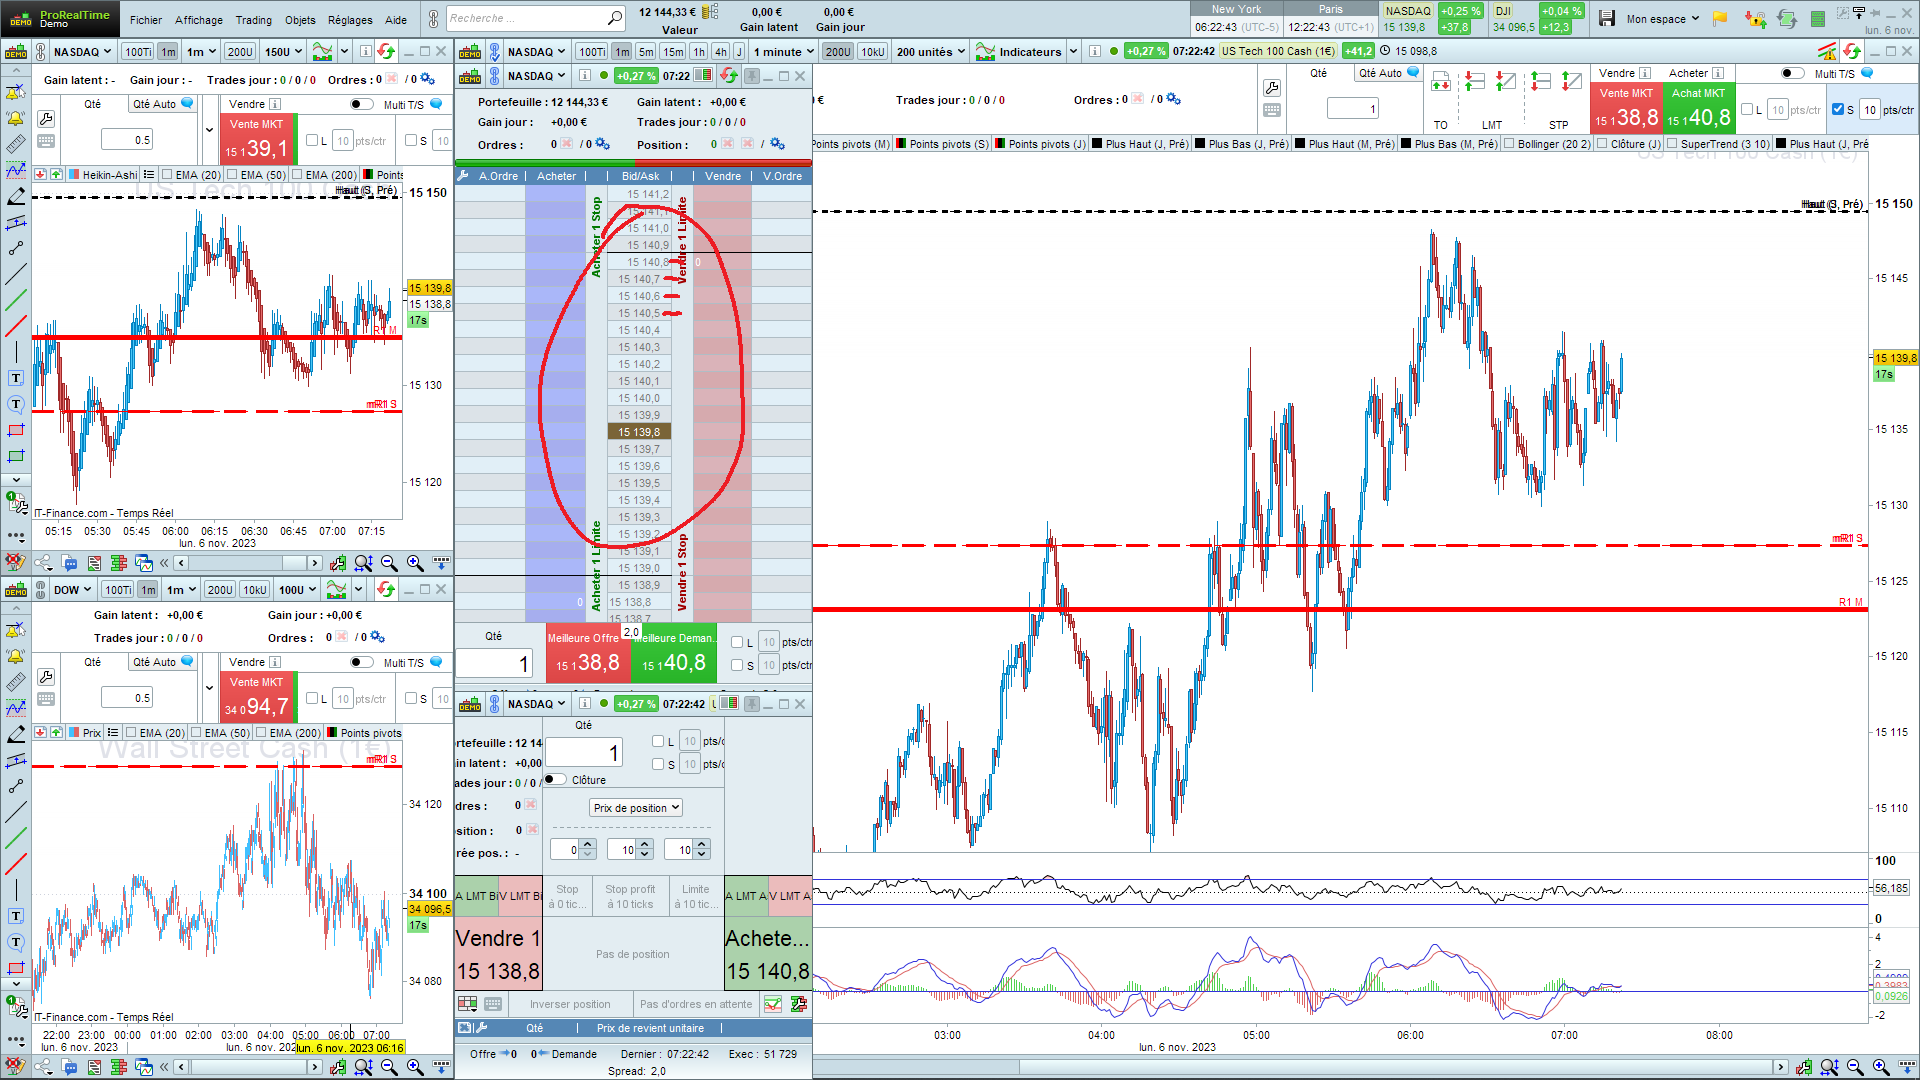Click the save workspace floppy disk icon
1920x1080 pixels.
click(x=1607, y=18)
